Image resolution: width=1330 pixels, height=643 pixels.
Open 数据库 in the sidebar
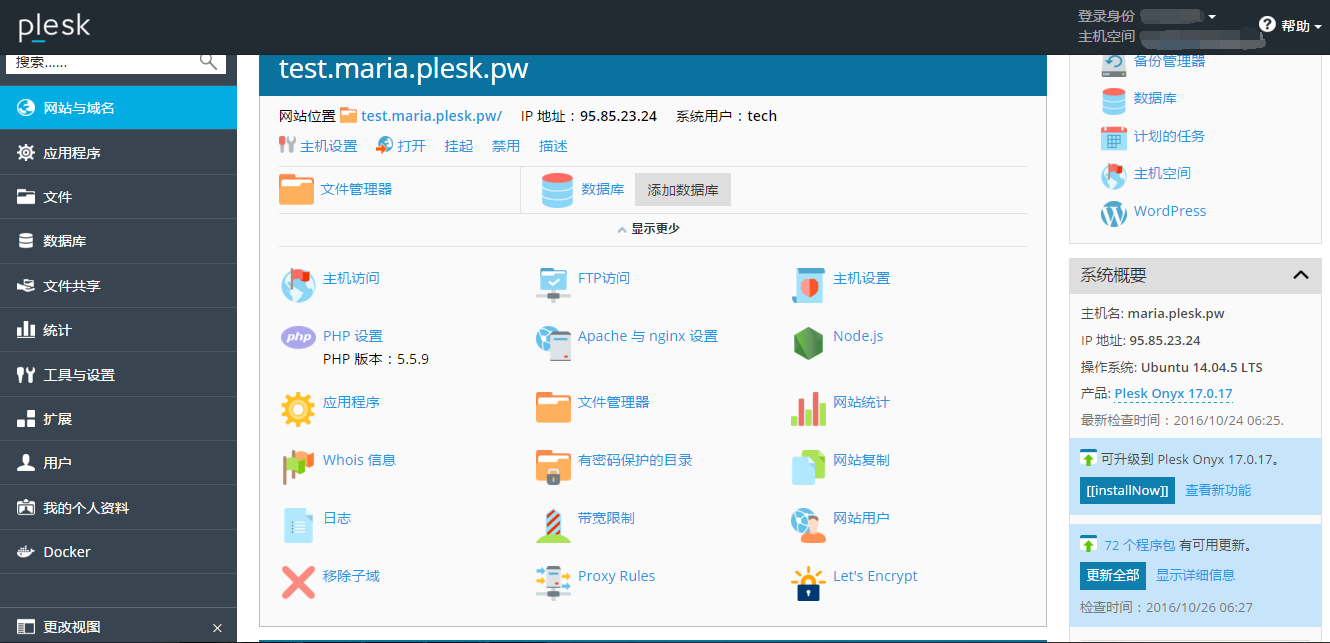click(x=118, y=241)
